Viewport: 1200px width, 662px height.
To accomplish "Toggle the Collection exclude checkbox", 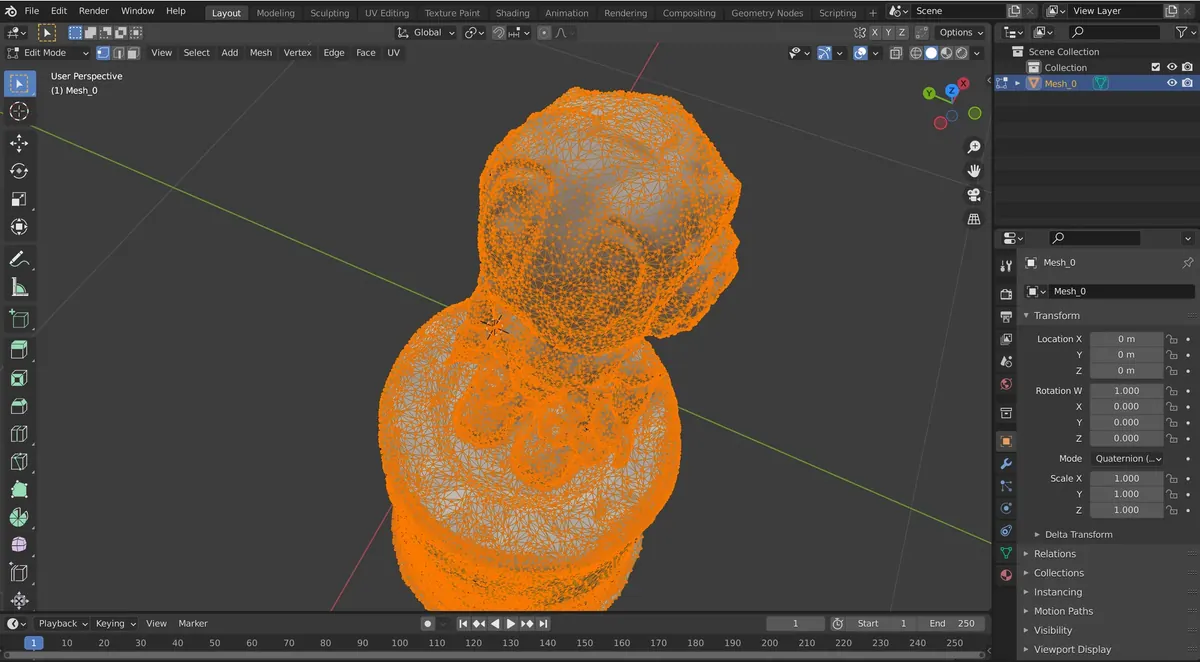I will (1156, 67).
